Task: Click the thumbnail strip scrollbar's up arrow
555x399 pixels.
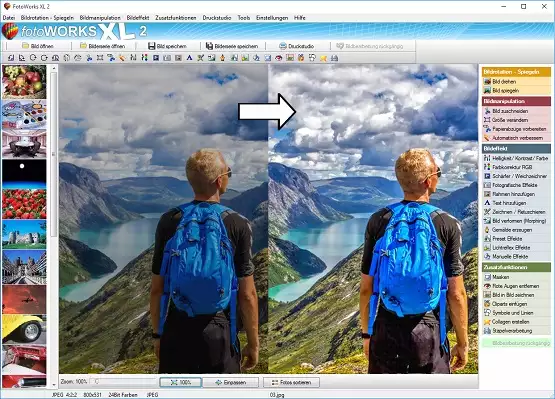Action: click(x=54, y=68)
